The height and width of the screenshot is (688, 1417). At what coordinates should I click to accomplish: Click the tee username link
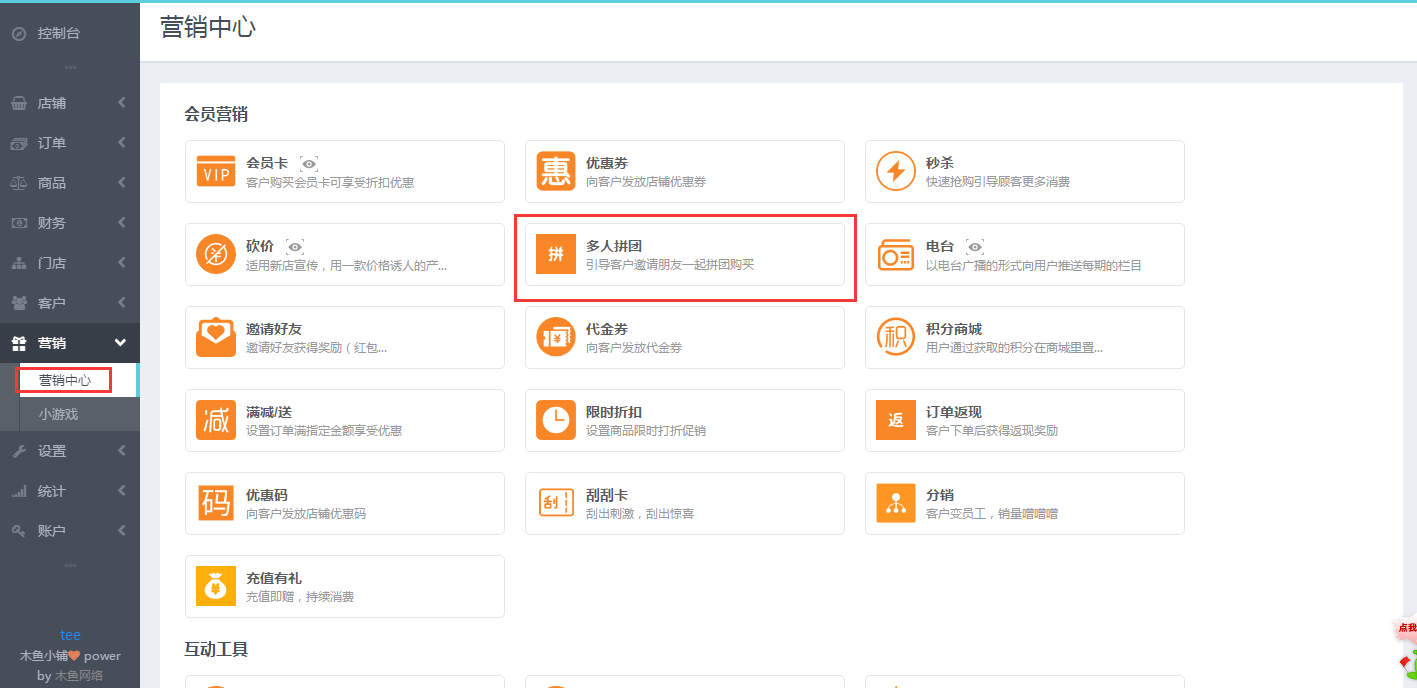click(x=70, y=635)
